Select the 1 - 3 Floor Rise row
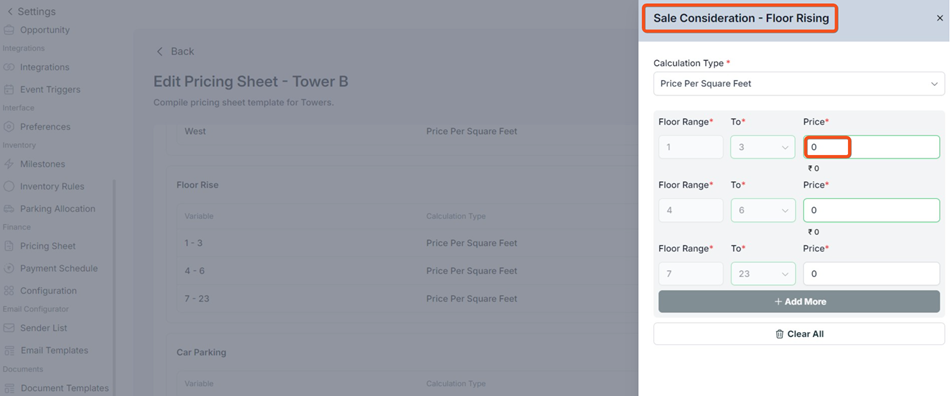Screen dimensions: 950x396 point(407,243)
